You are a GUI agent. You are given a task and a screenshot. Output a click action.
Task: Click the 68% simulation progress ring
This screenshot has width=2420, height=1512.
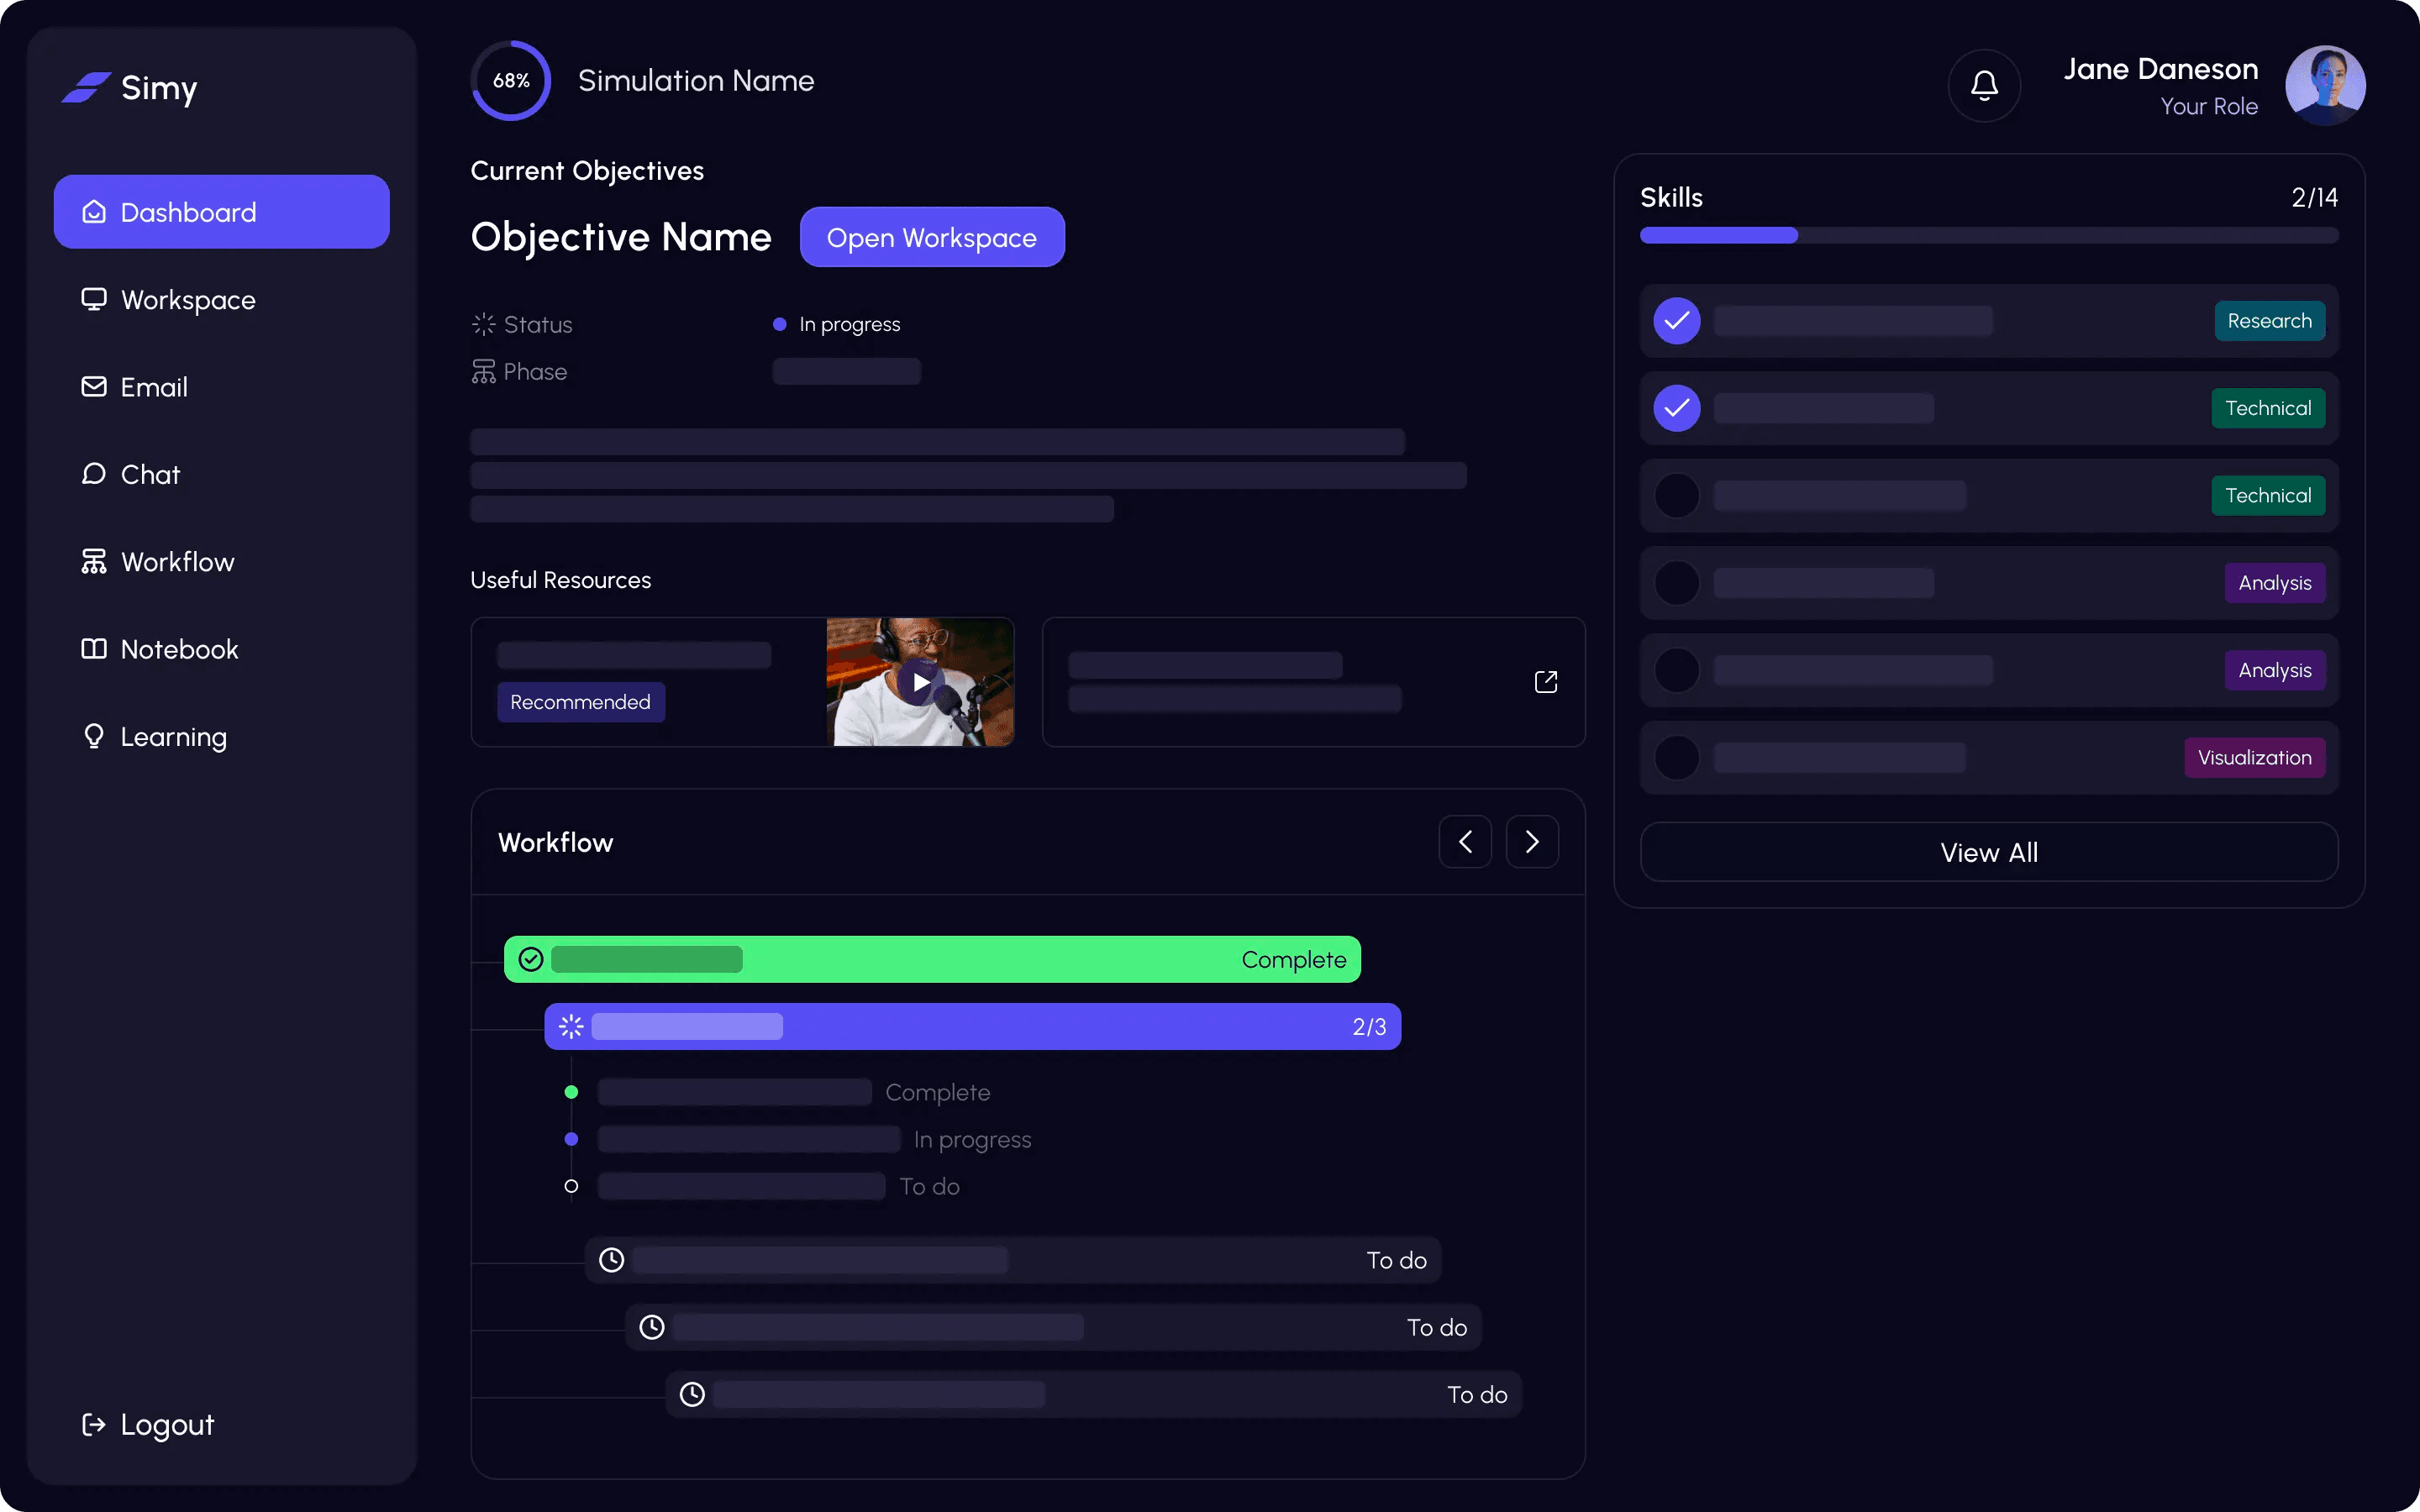coord(511,81)
